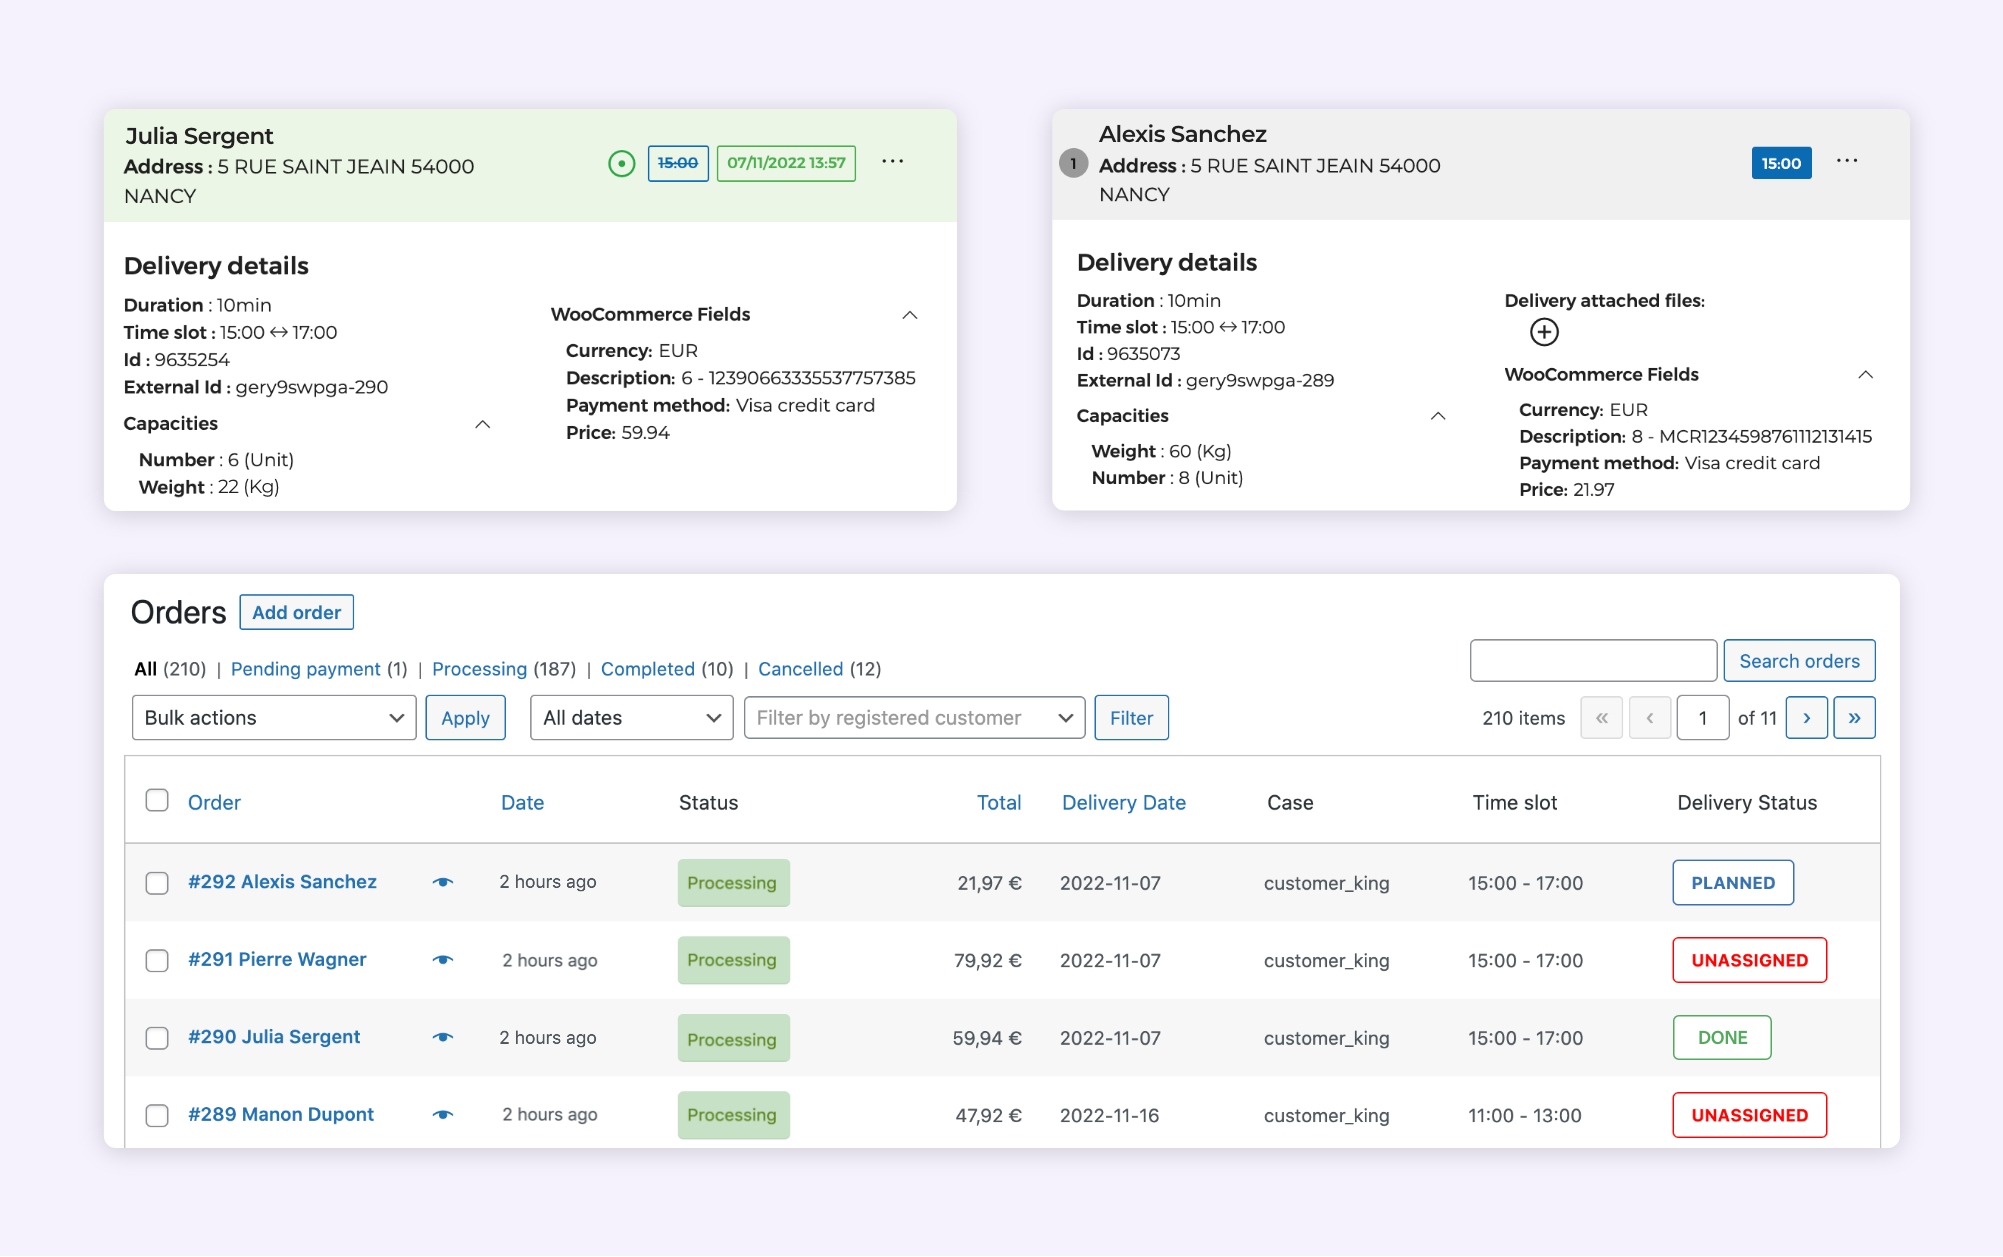Check the select-all orders checkbox
Screen dimensions: 2003x1257
tap(157, 801)
